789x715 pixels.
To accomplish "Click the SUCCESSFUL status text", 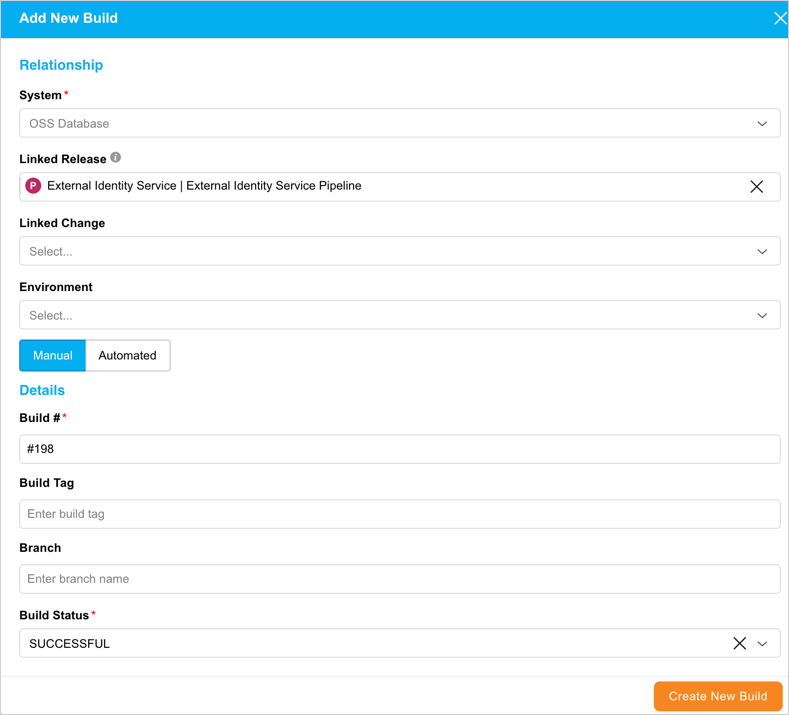I will 70,644.
